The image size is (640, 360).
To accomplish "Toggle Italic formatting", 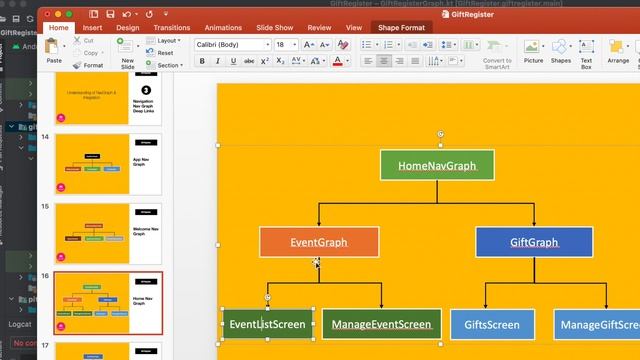I will pos(218,61).
